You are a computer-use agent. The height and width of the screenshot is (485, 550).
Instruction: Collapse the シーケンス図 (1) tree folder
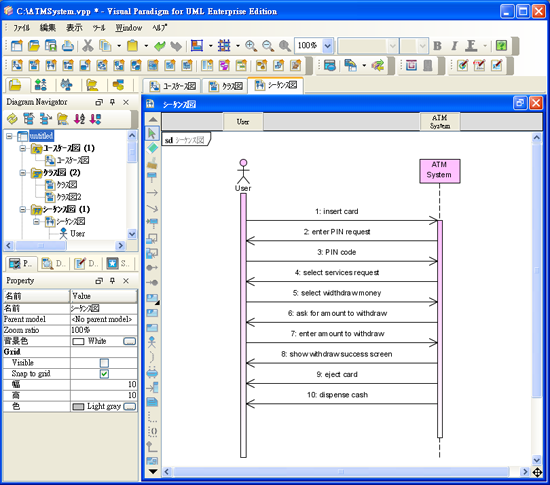[x=23, y=209]
